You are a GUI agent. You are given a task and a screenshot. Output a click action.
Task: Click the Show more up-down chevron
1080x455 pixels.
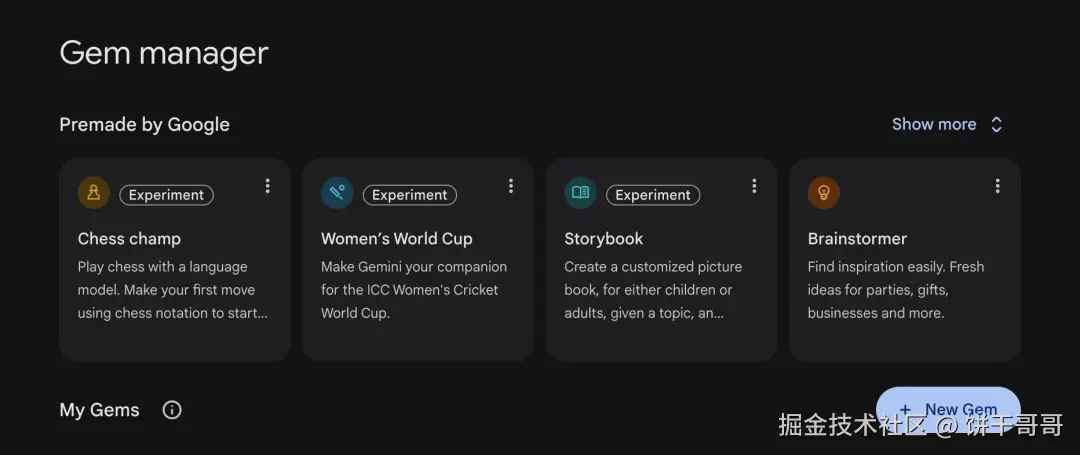pos(996,125)
